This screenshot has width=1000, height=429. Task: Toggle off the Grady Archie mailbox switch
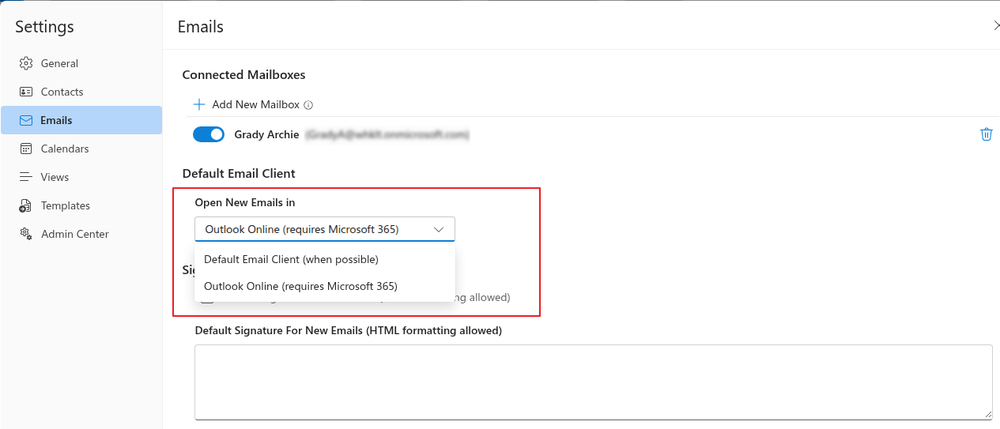click(x=209, y=135)
